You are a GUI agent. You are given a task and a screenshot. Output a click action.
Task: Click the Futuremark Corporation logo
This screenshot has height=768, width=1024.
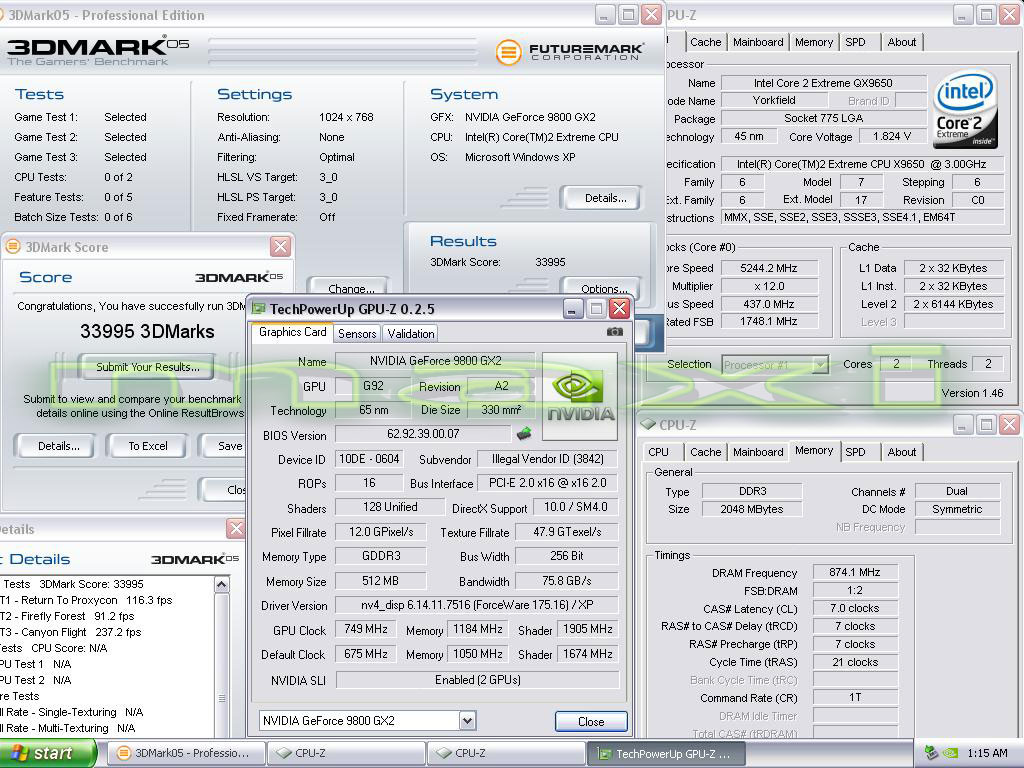(x=569, y=52)
